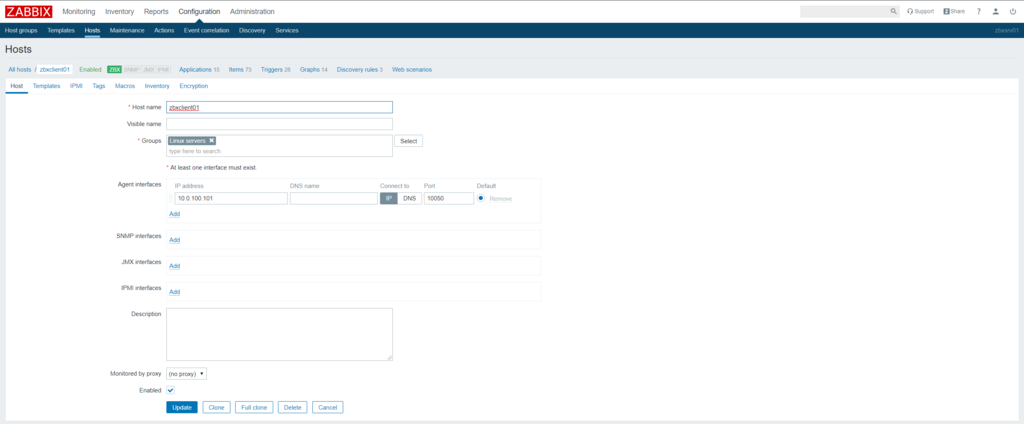
Task: Click the sign out power icon
Action: click(1012, 11)
